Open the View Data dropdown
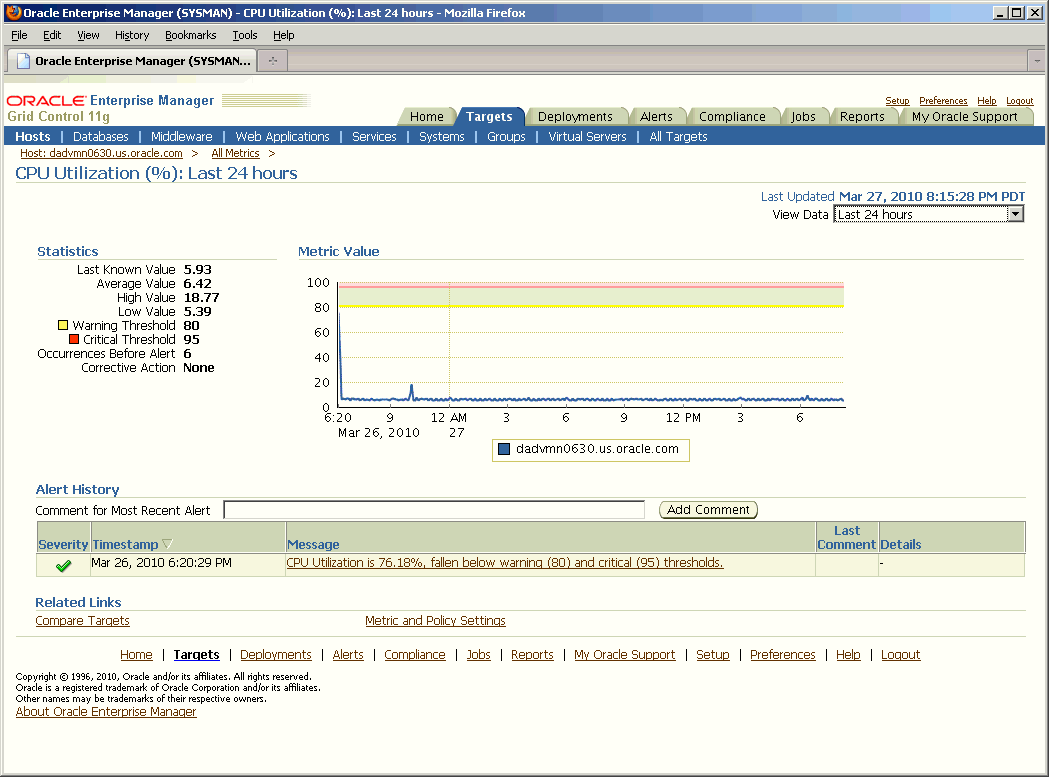Viewport: 1049px width, 777px height. click(x=929, y=215)
